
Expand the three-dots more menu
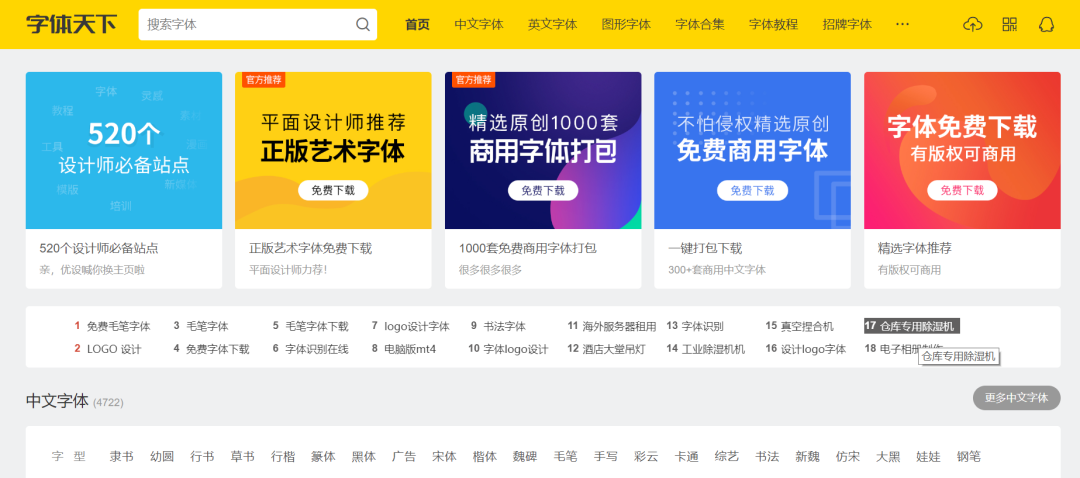902,24
